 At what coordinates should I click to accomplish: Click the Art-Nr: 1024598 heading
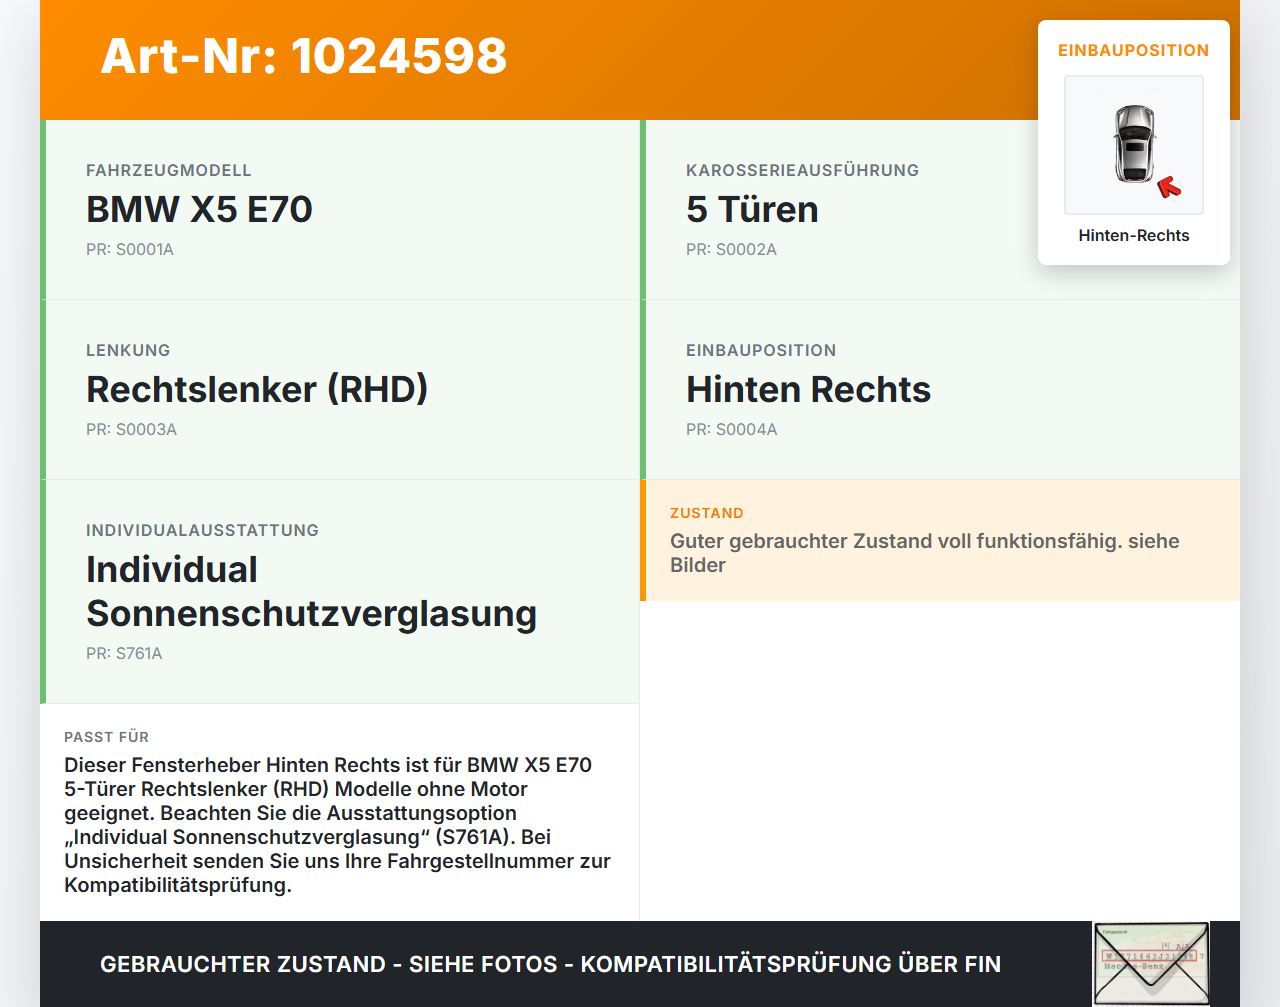tap(304, 56)
